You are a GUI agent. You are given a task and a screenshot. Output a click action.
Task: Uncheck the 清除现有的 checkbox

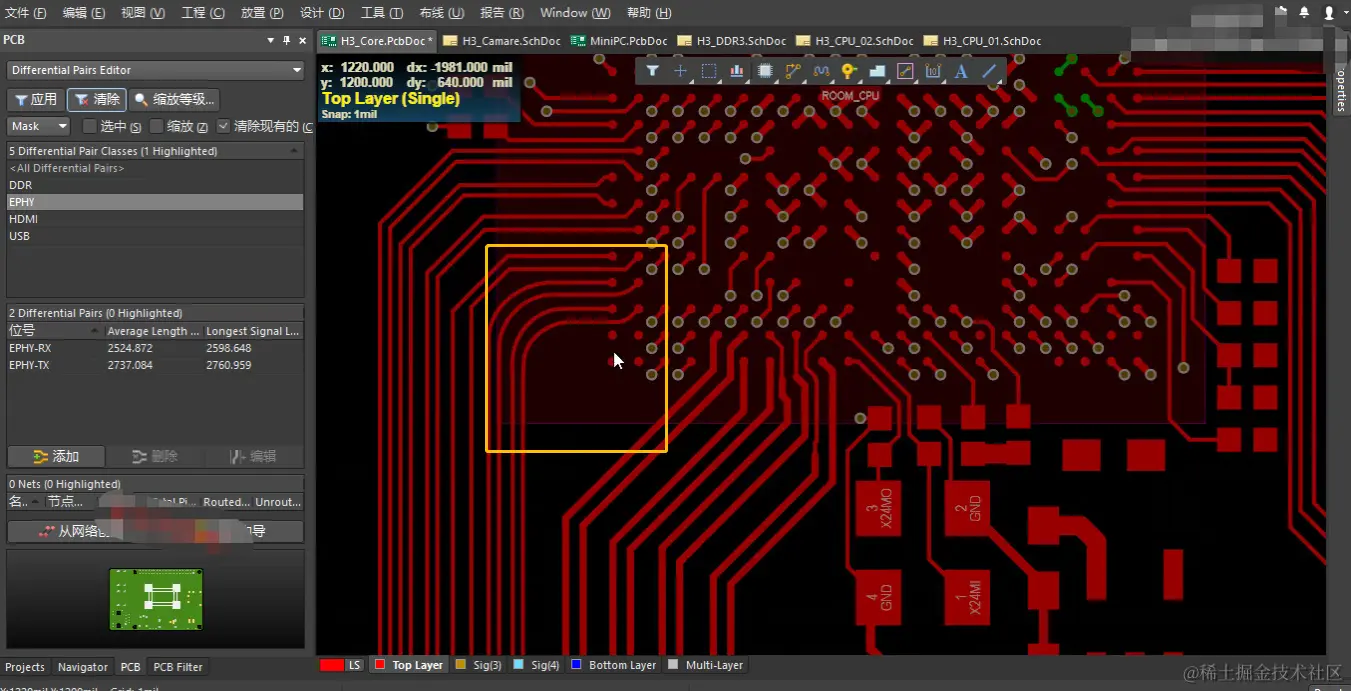click(x=223, y=126)
